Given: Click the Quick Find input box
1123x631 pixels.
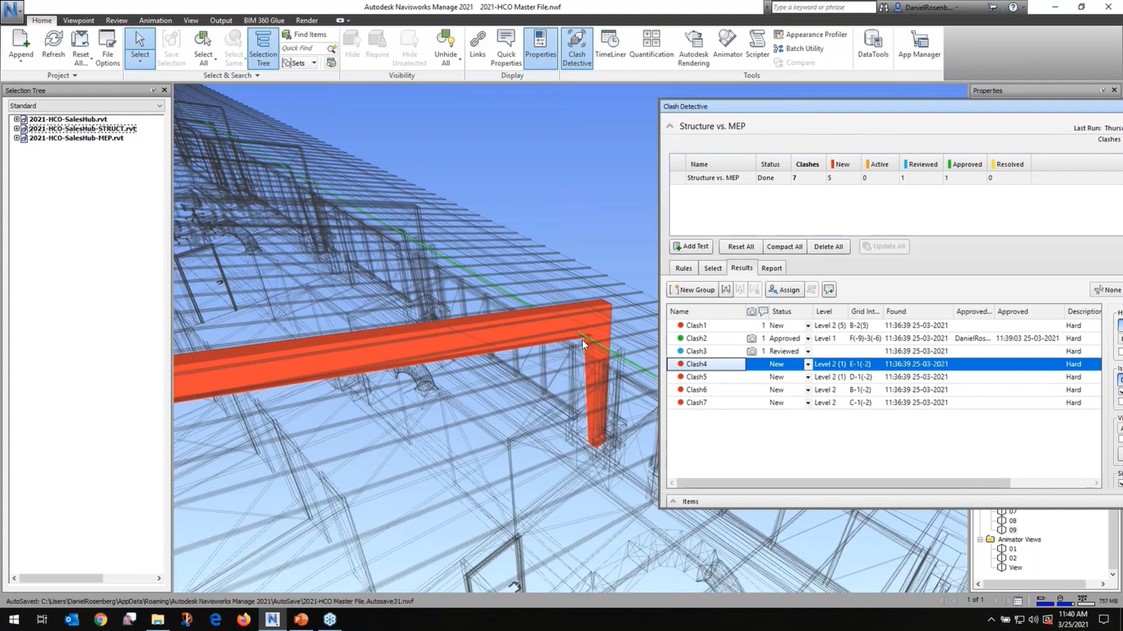Looking at the screenshot, I should tap(303, 49).
